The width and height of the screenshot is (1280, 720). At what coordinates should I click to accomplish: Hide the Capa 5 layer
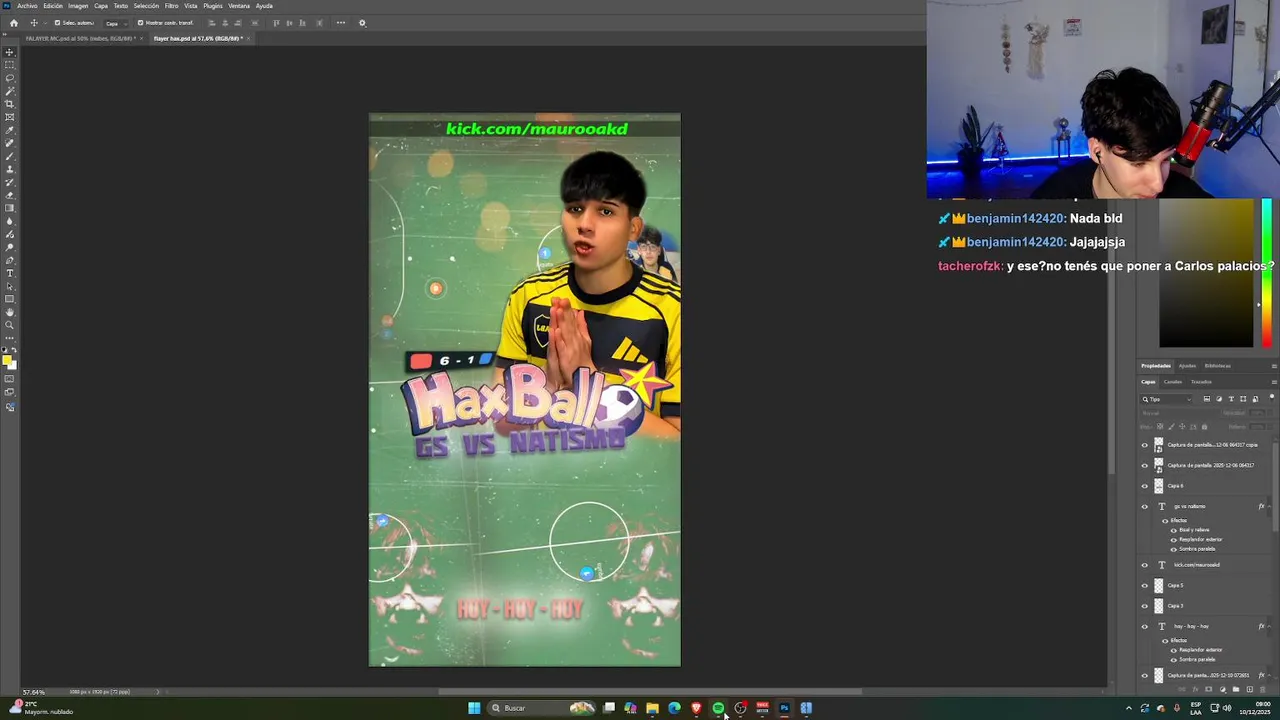click(1145, 585)
